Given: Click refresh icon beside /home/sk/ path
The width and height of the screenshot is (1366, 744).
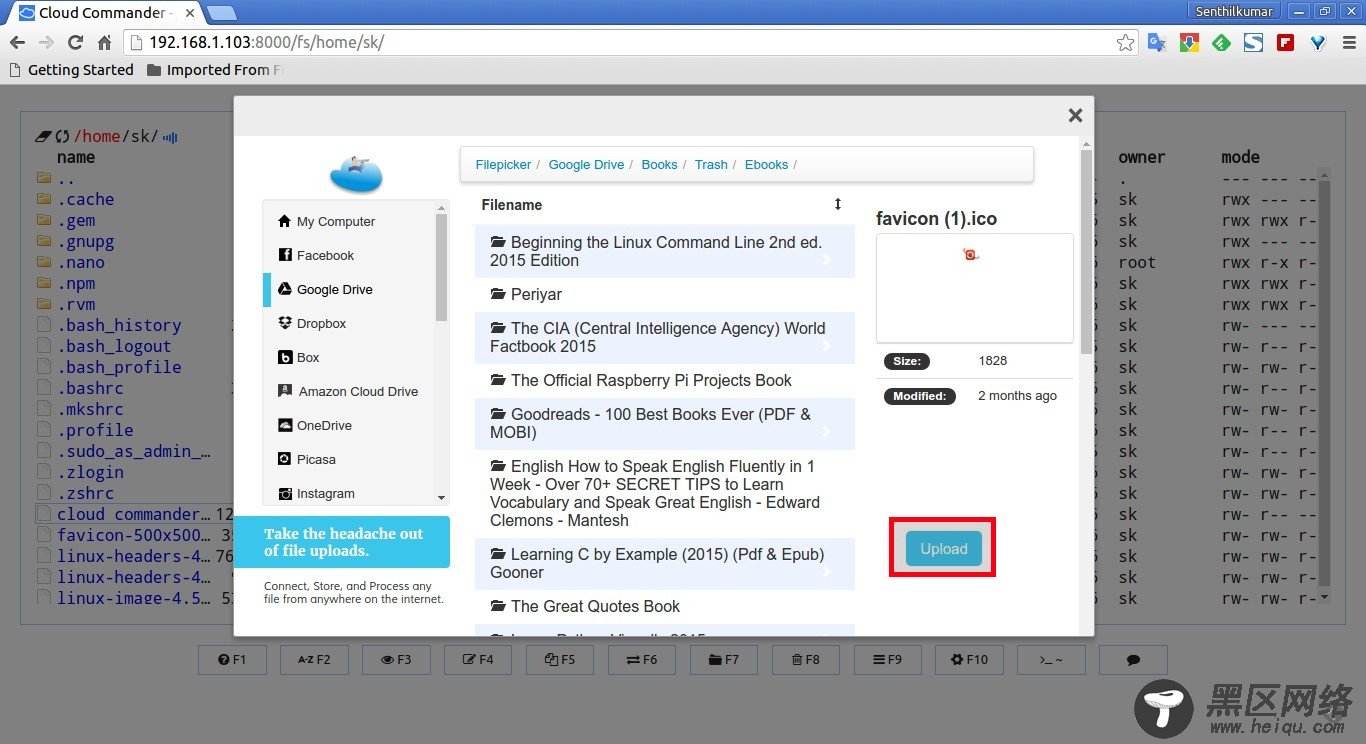Looking at the screenshot, I should coord(62,137).
